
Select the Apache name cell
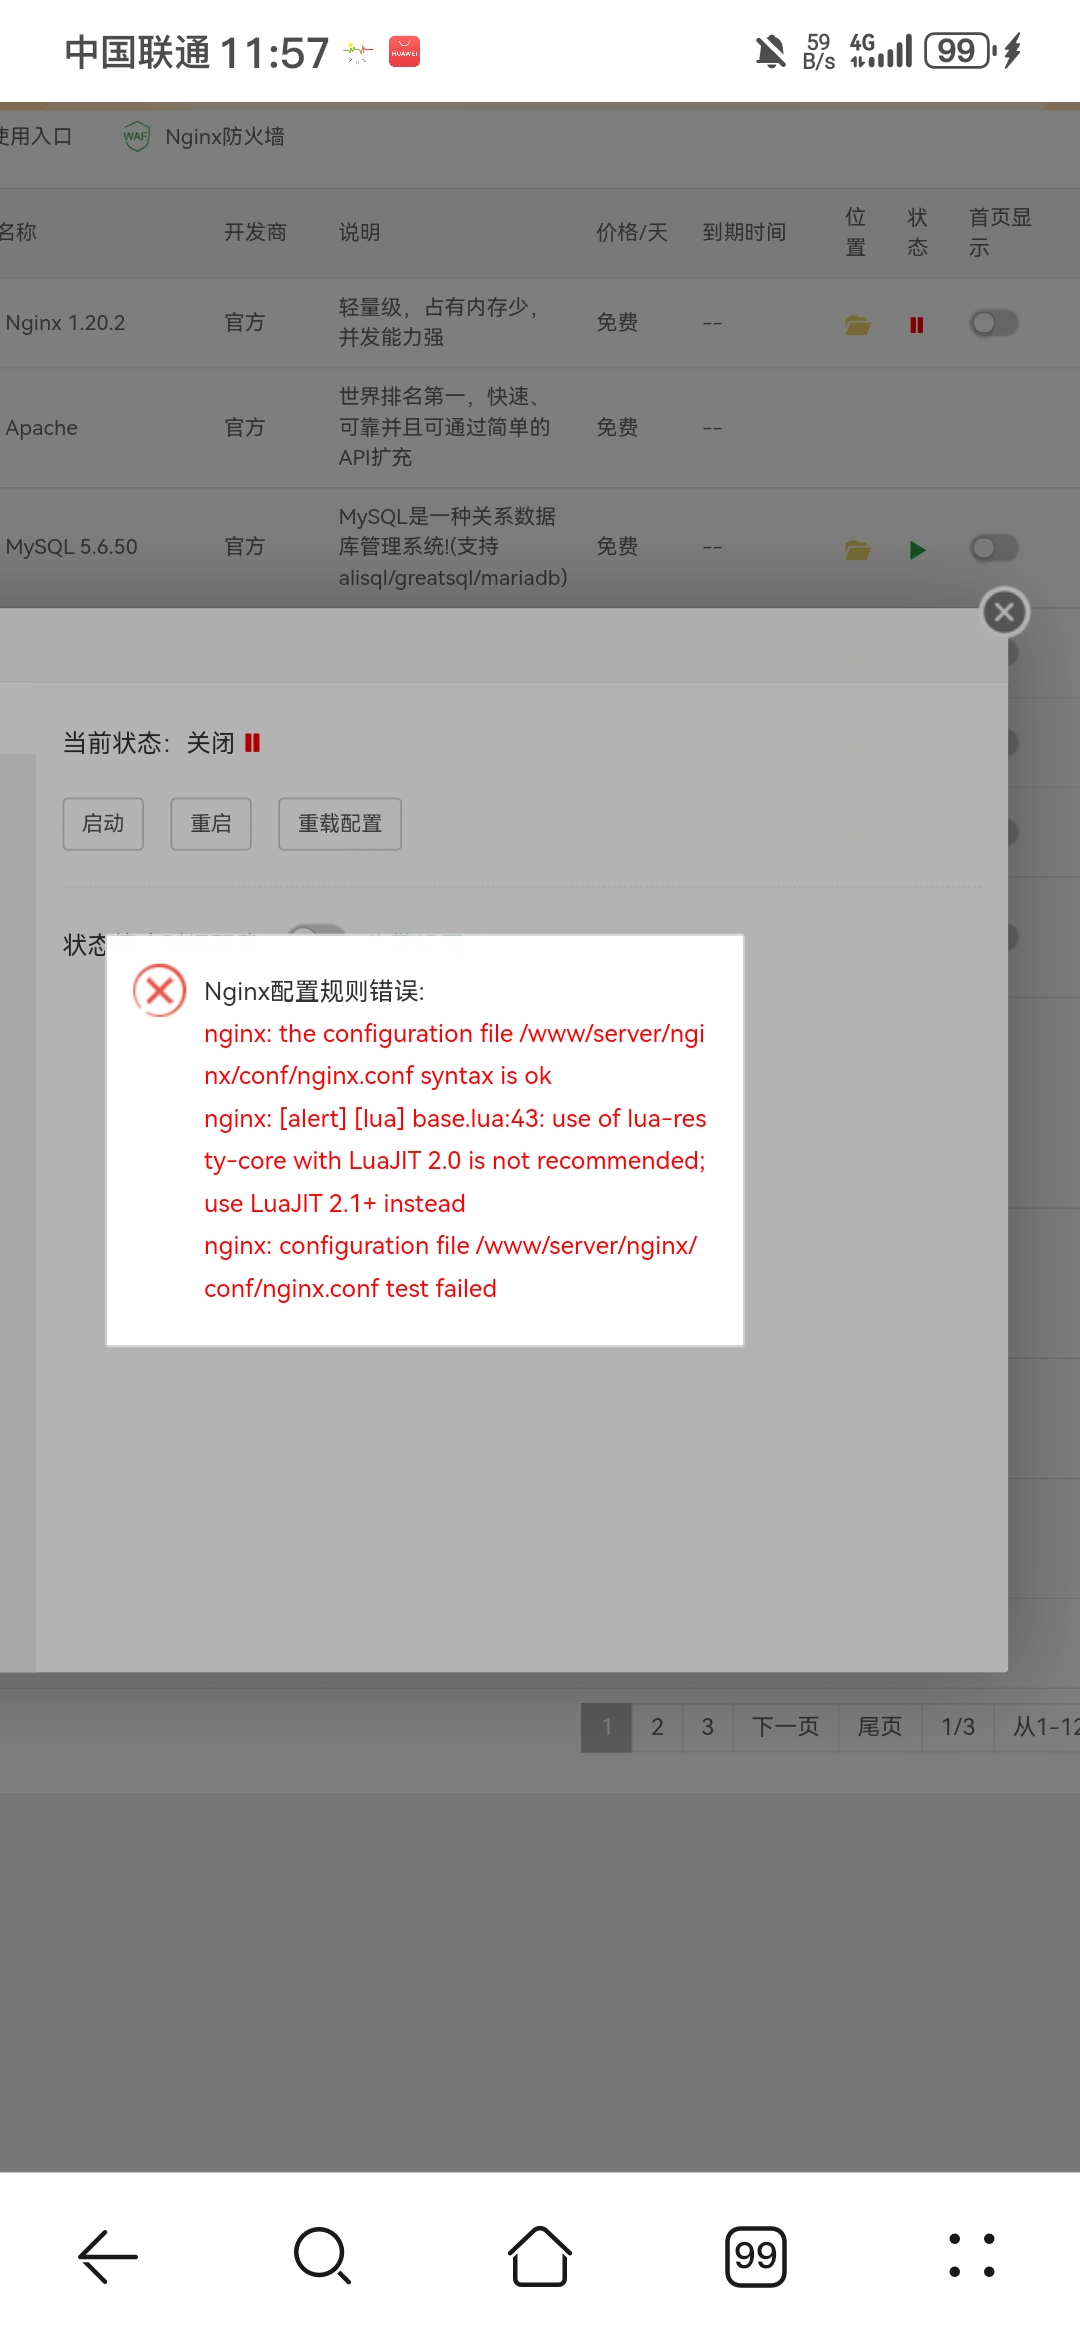tap(42, 428)
